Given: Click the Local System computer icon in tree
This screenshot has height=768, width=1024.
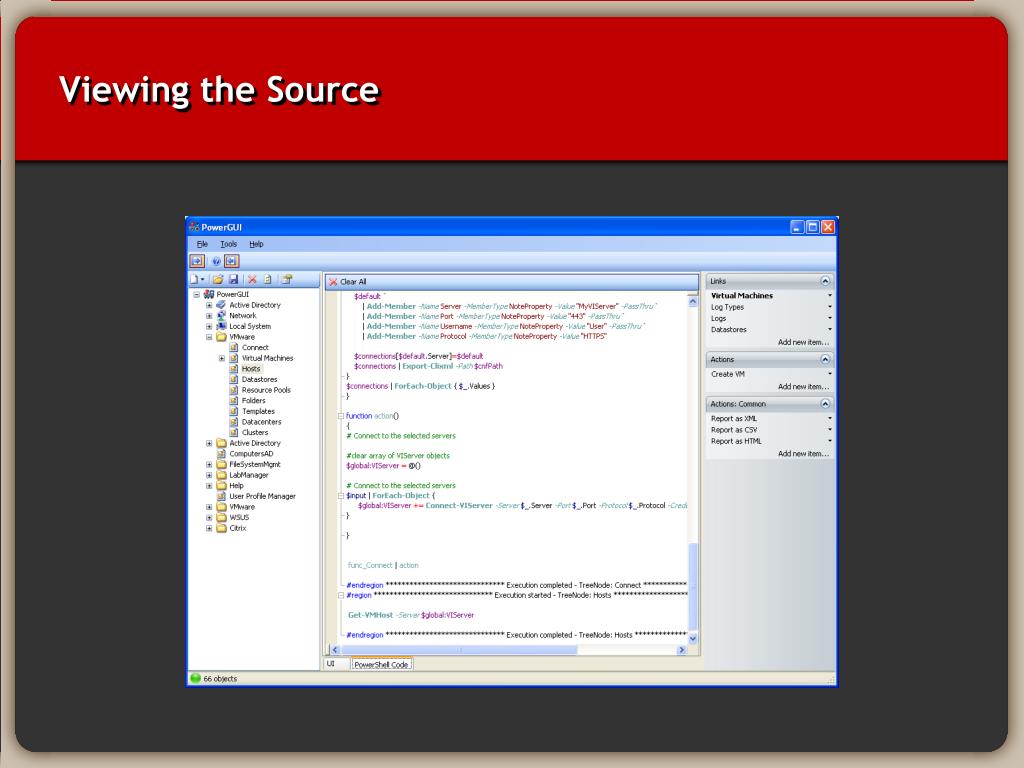Looking at the screenshot, I should (221, 326).
